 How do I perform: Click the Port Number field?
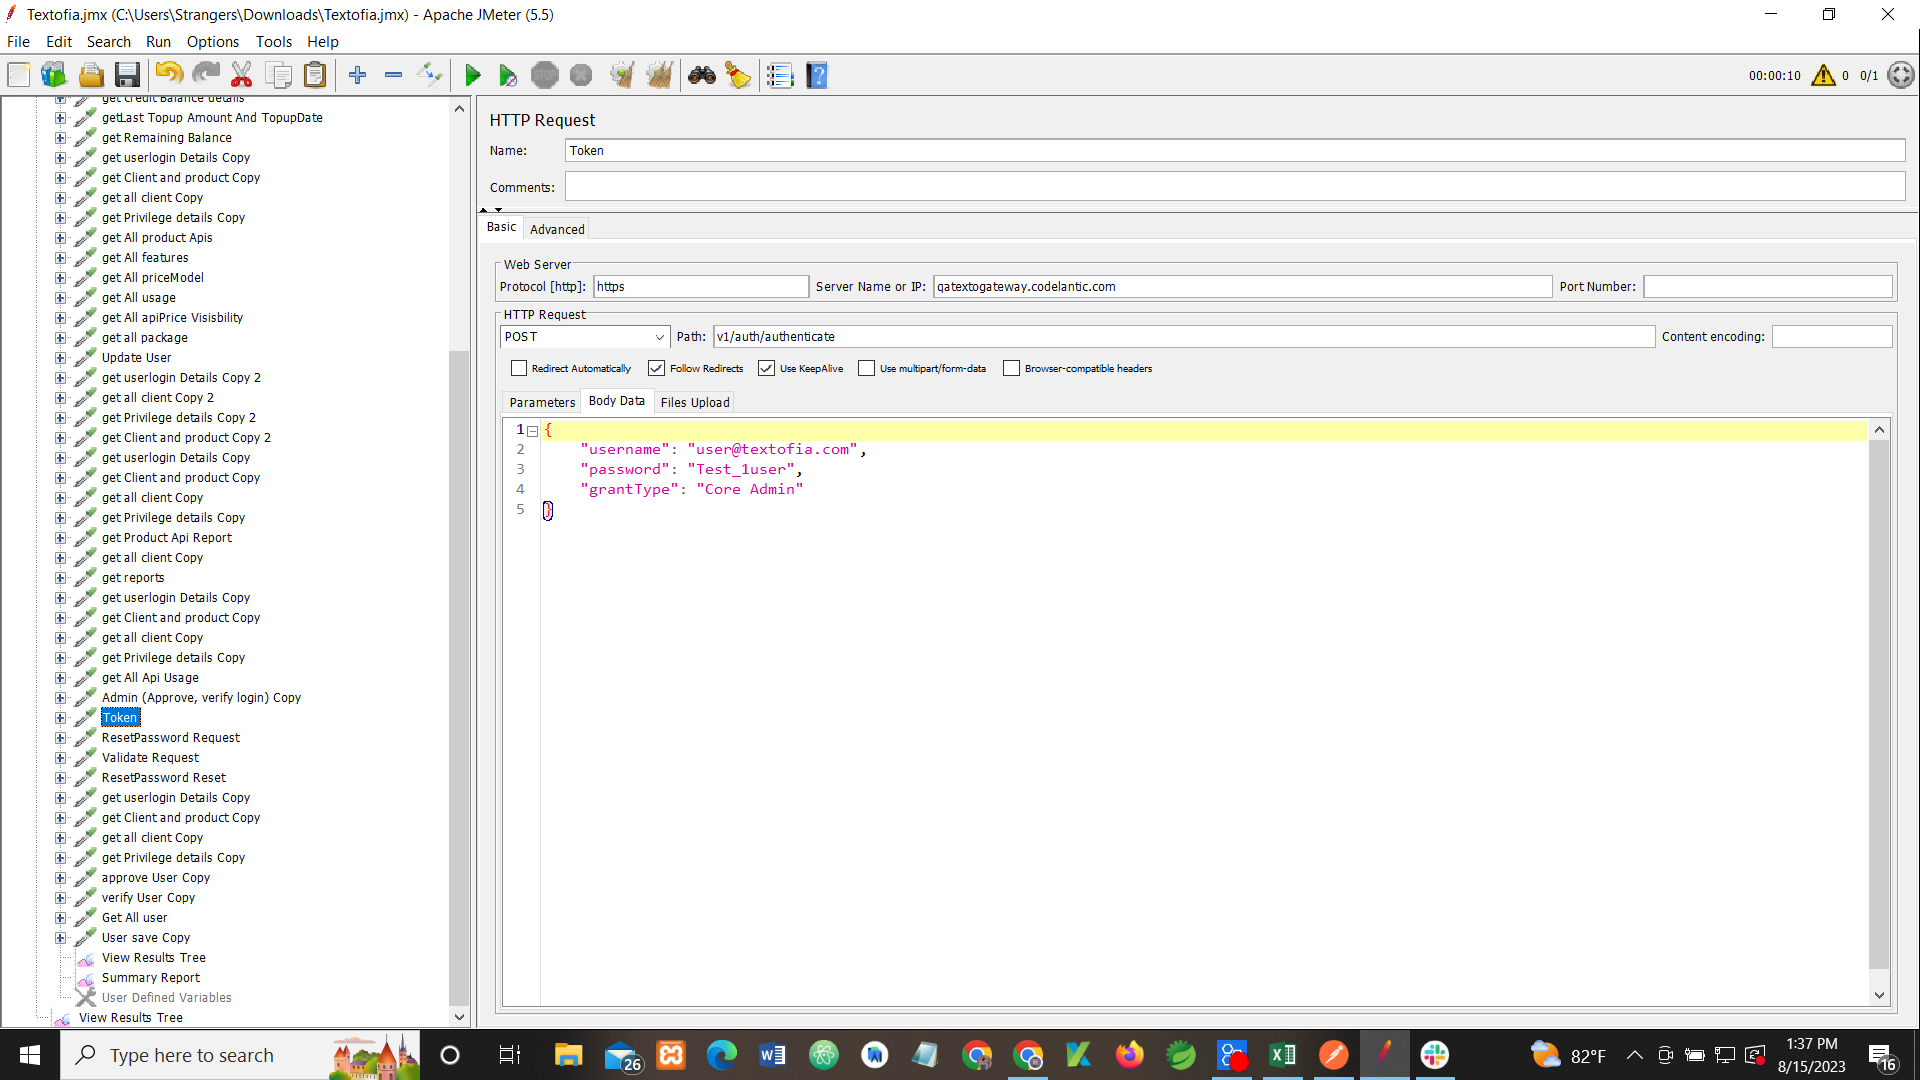[1768, 287]
